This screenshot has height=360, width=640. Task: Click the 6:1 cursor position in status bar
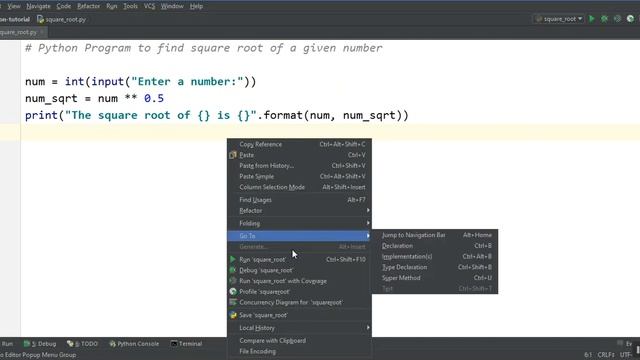(588, 355)
